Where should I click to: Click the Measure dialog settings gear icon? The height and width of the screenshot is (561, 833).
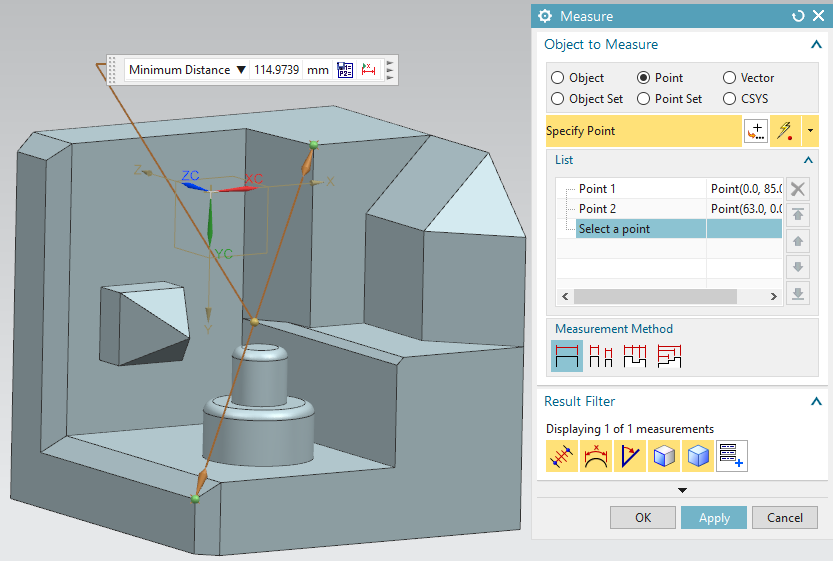click(x=545, y=16)
